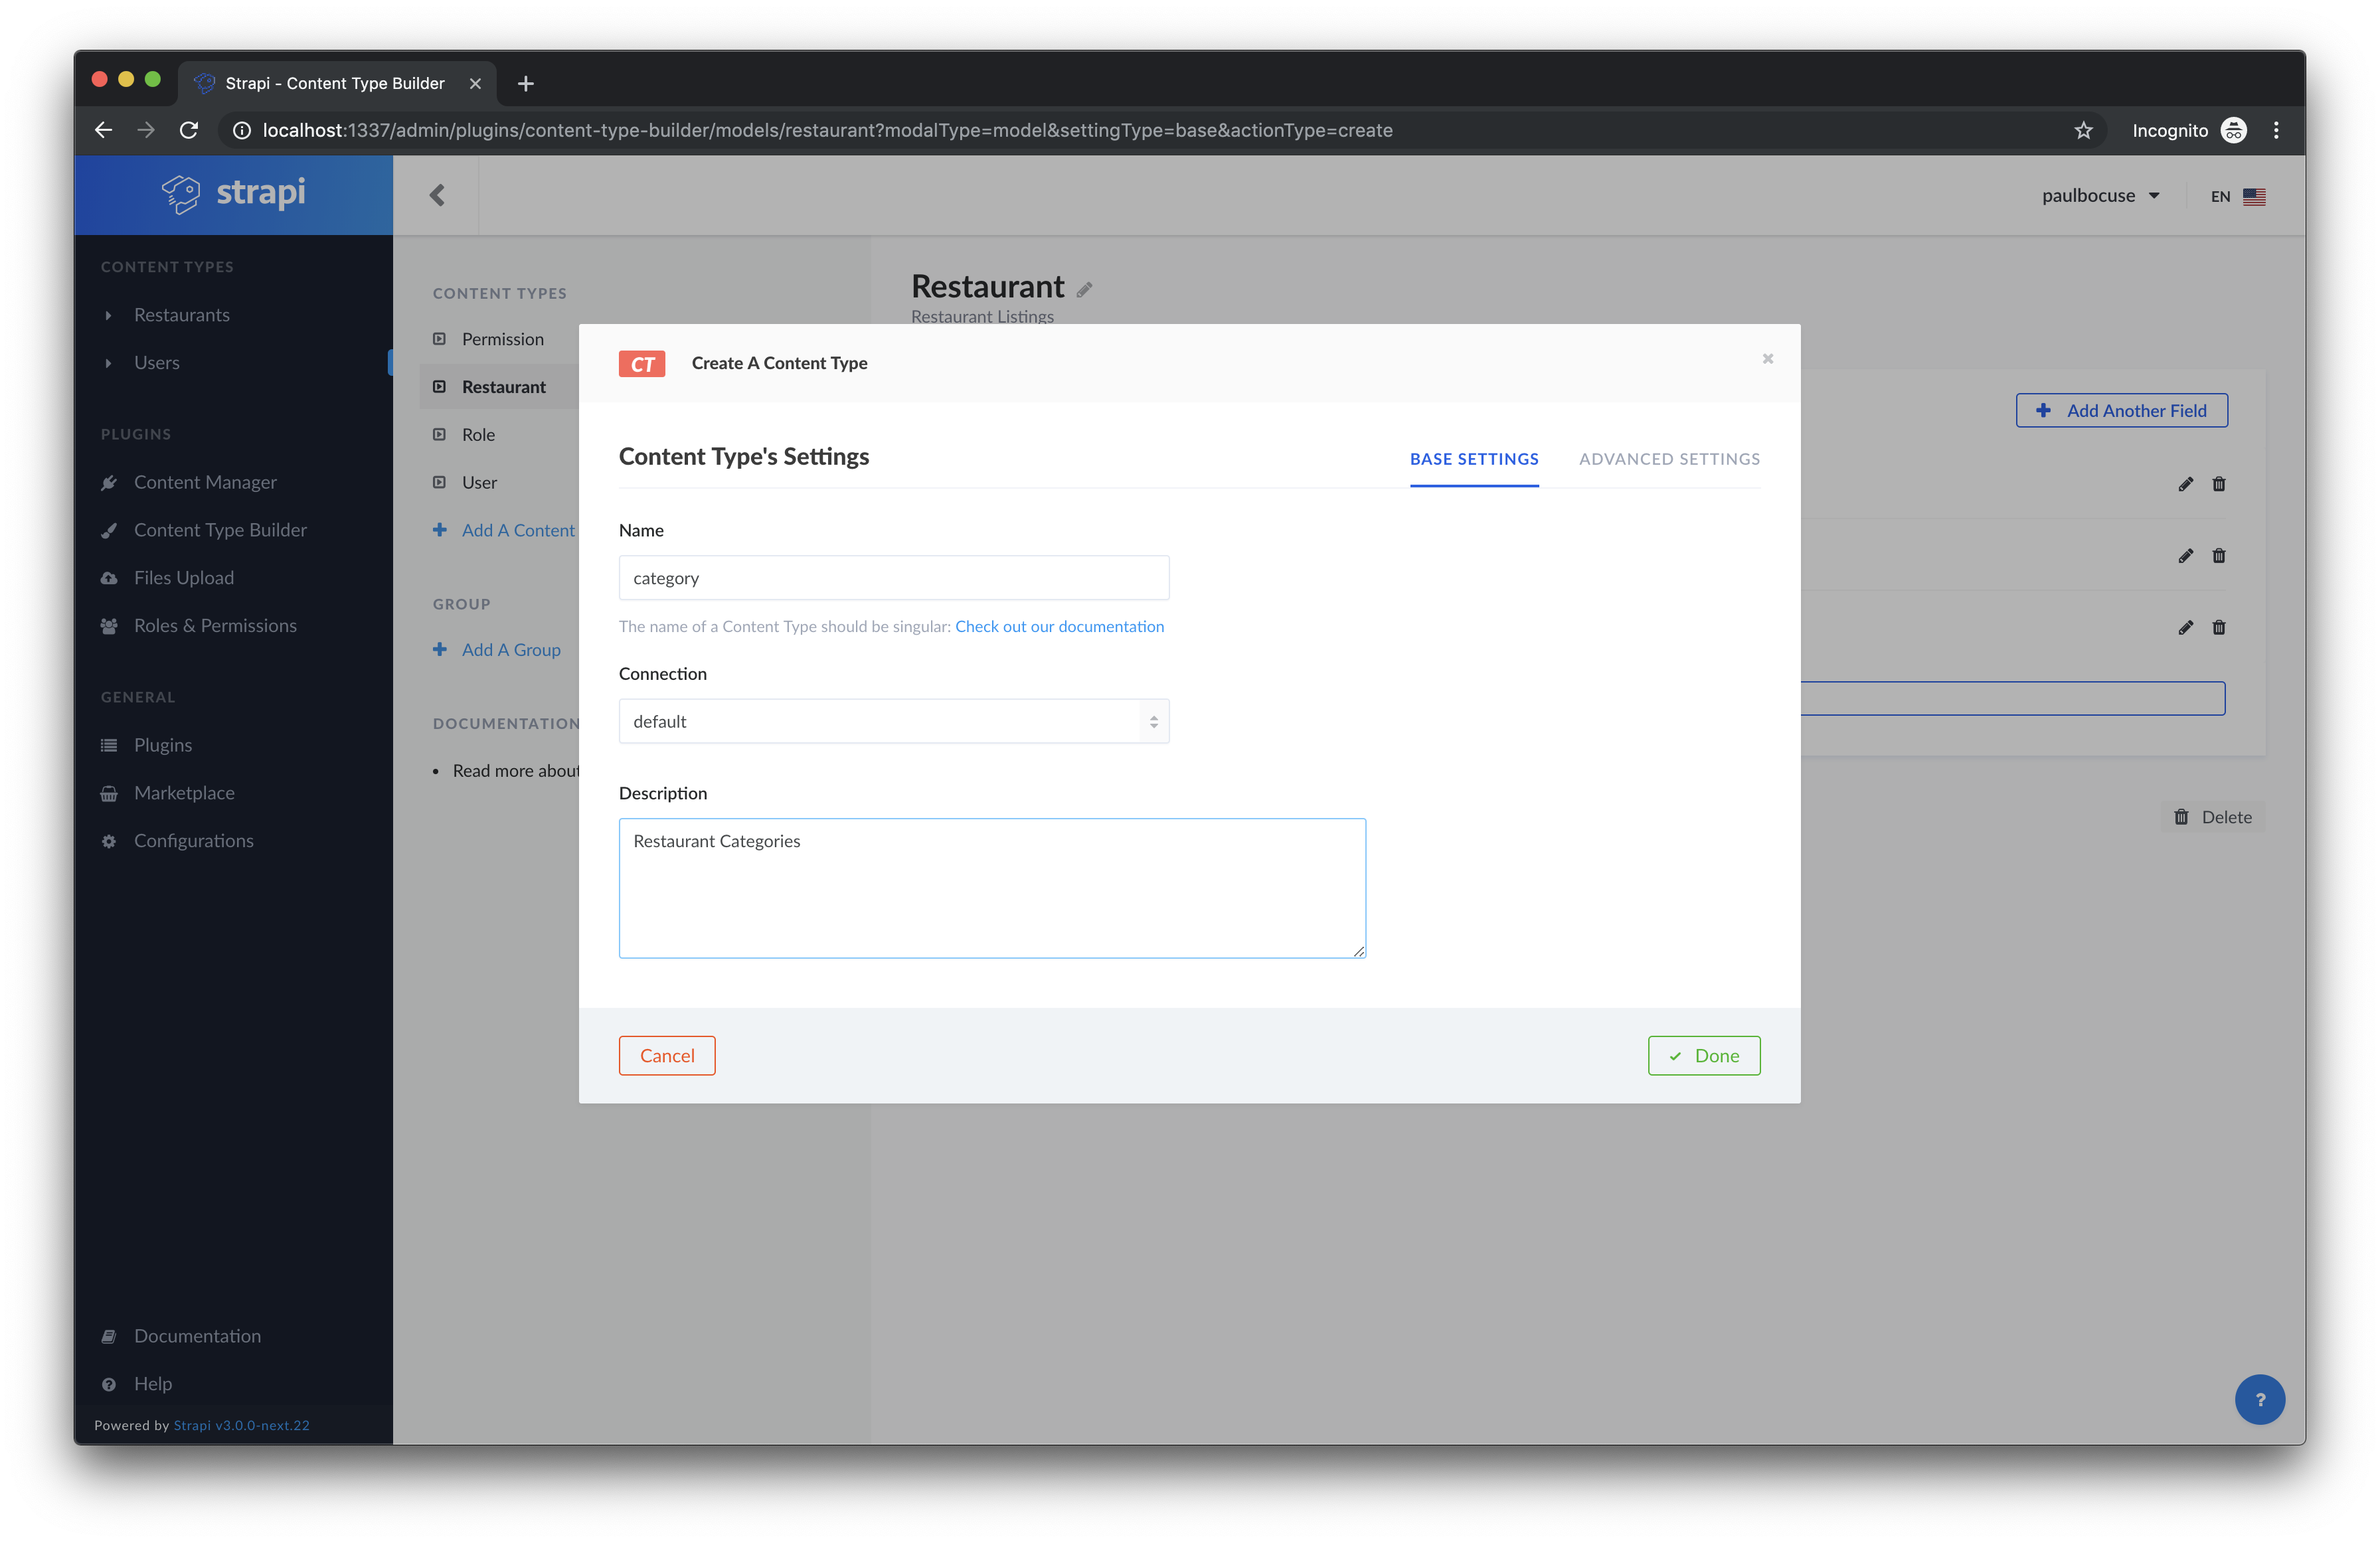Click the pencil icon beside Restaurant title
The image size is (2380, 1543).
1085,290
